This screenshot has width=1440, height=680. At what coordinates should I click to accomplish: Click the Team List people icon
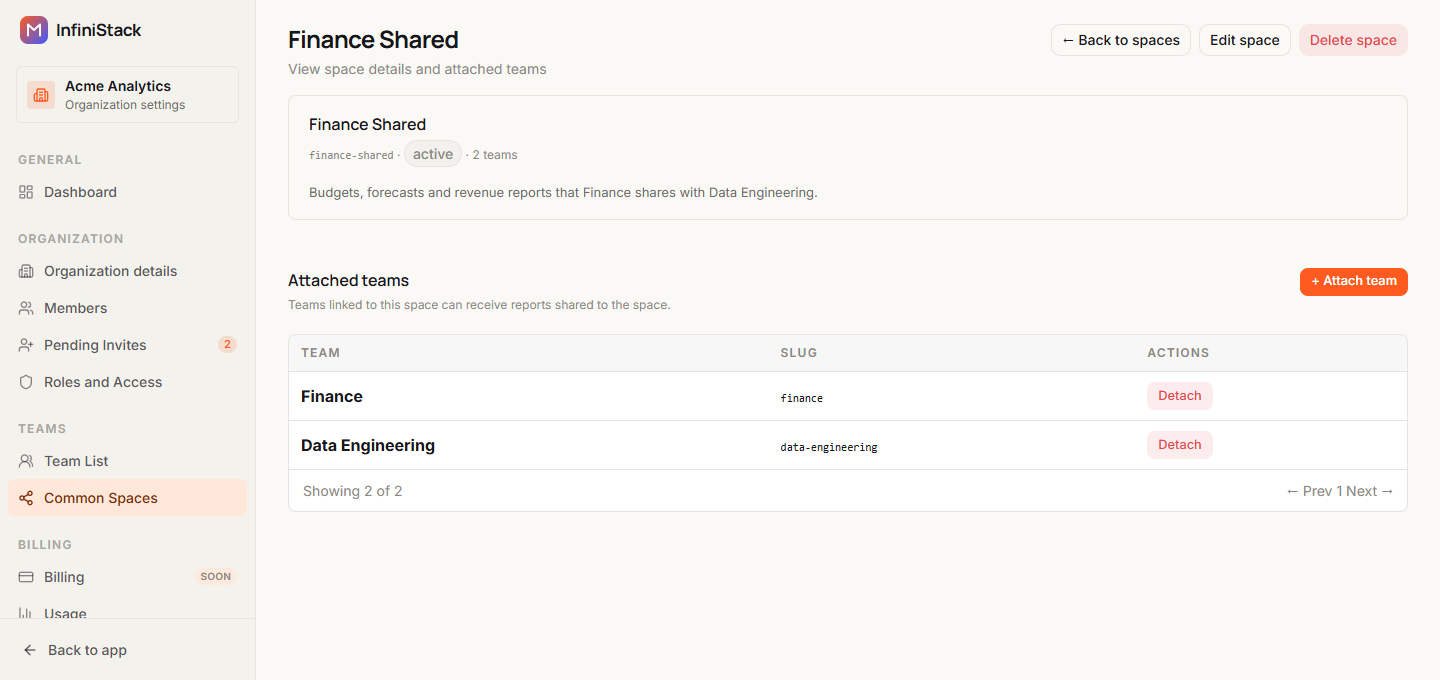(x=26, y=461)
